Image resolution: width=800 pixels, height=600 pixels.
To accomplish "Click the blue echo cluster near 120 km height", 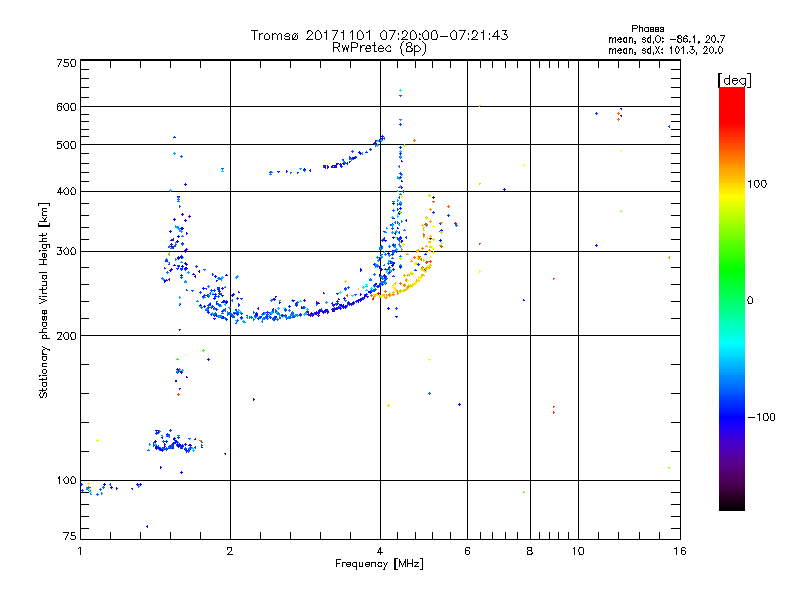I will coord(173,443).
